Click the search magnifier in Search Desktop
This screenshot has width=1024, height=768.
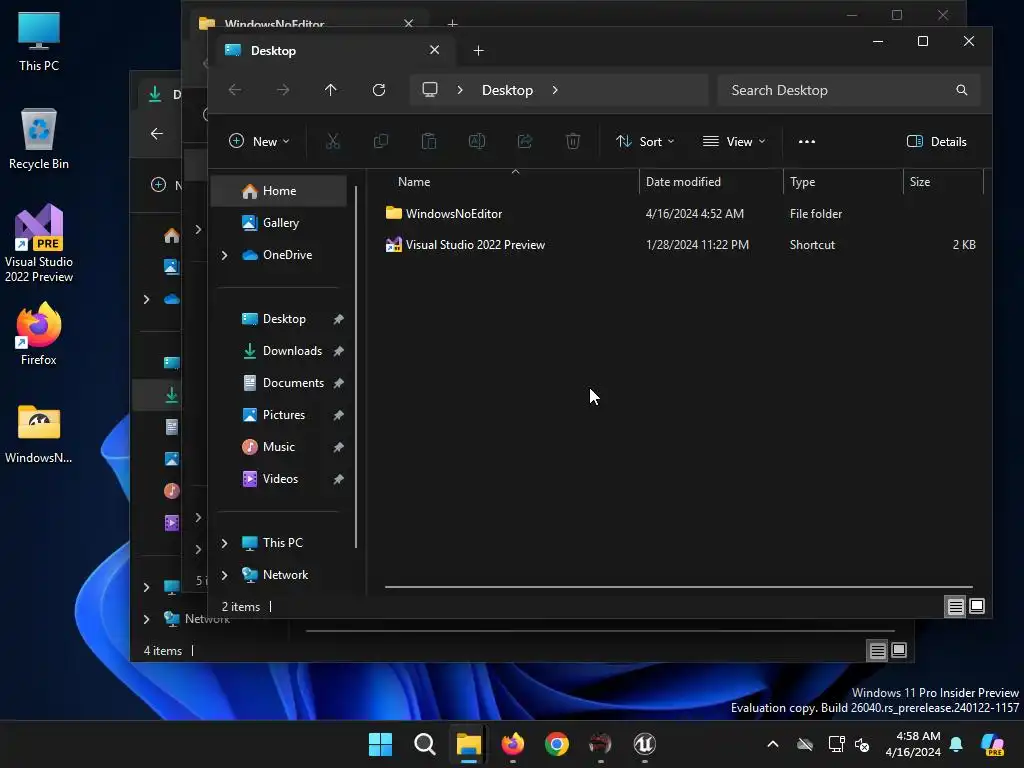[961, 90]
